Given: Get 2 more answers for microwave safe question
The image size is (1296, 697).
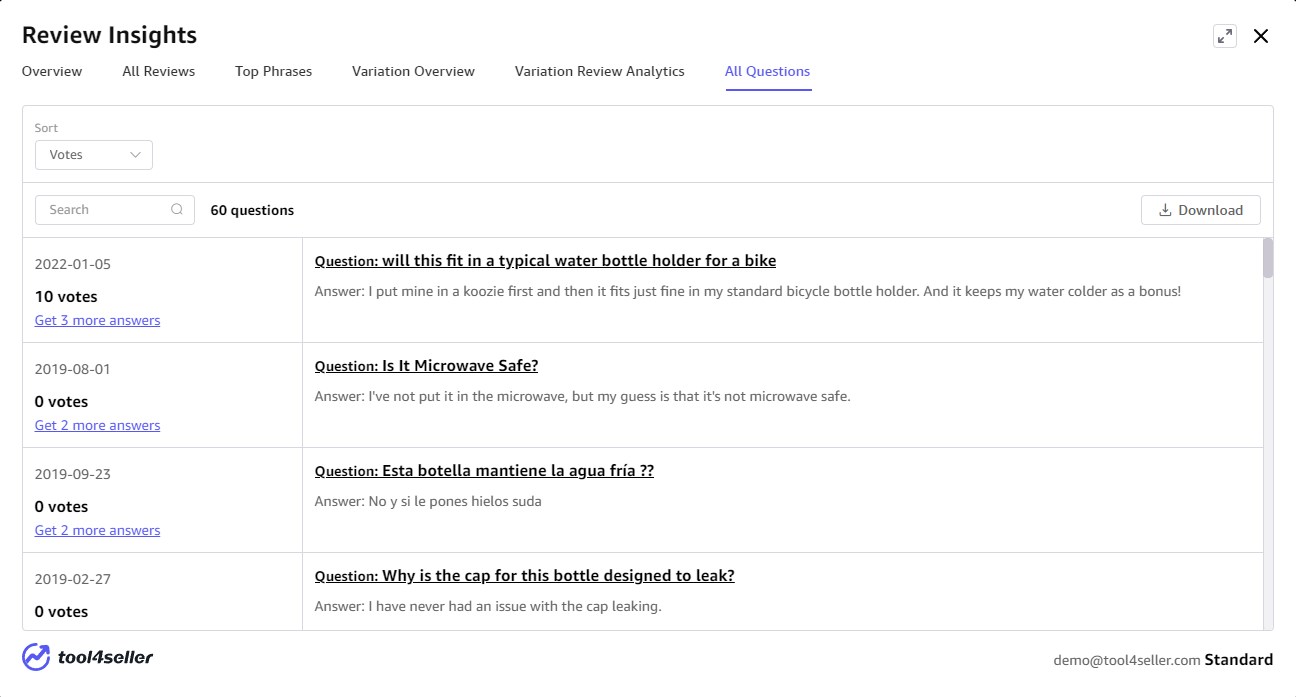Looking at the screenshot, I should 97,425.
